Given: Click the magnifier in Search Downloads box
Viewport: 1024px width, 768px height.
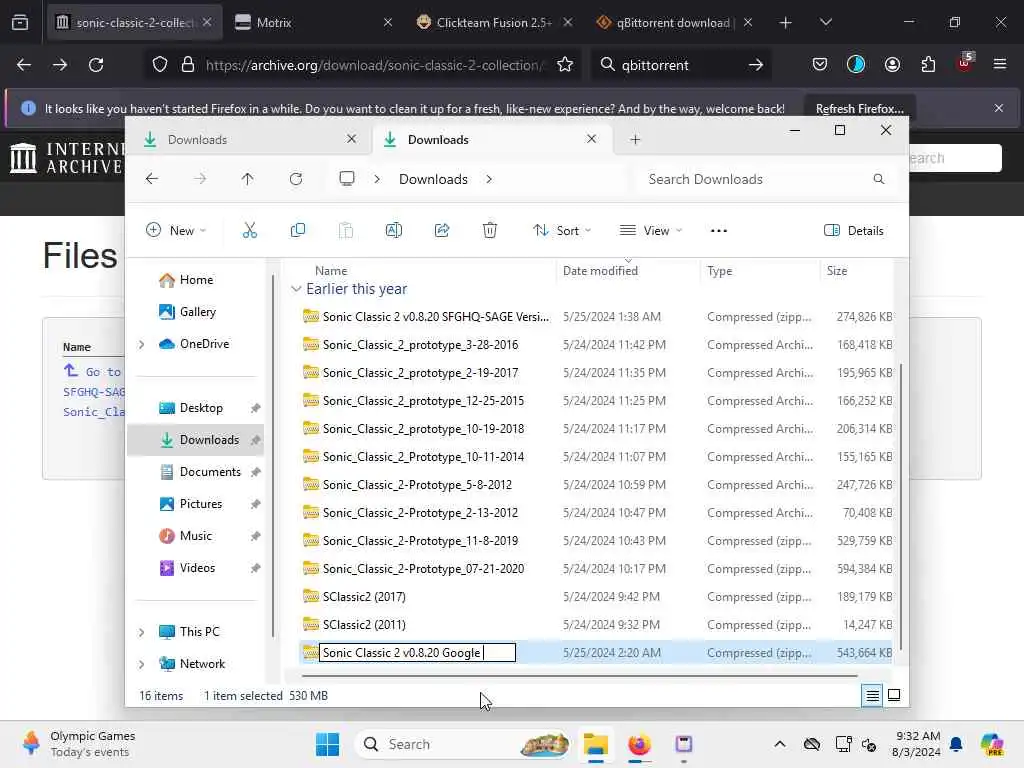Looking at the screenshot, I should [878, 179].
